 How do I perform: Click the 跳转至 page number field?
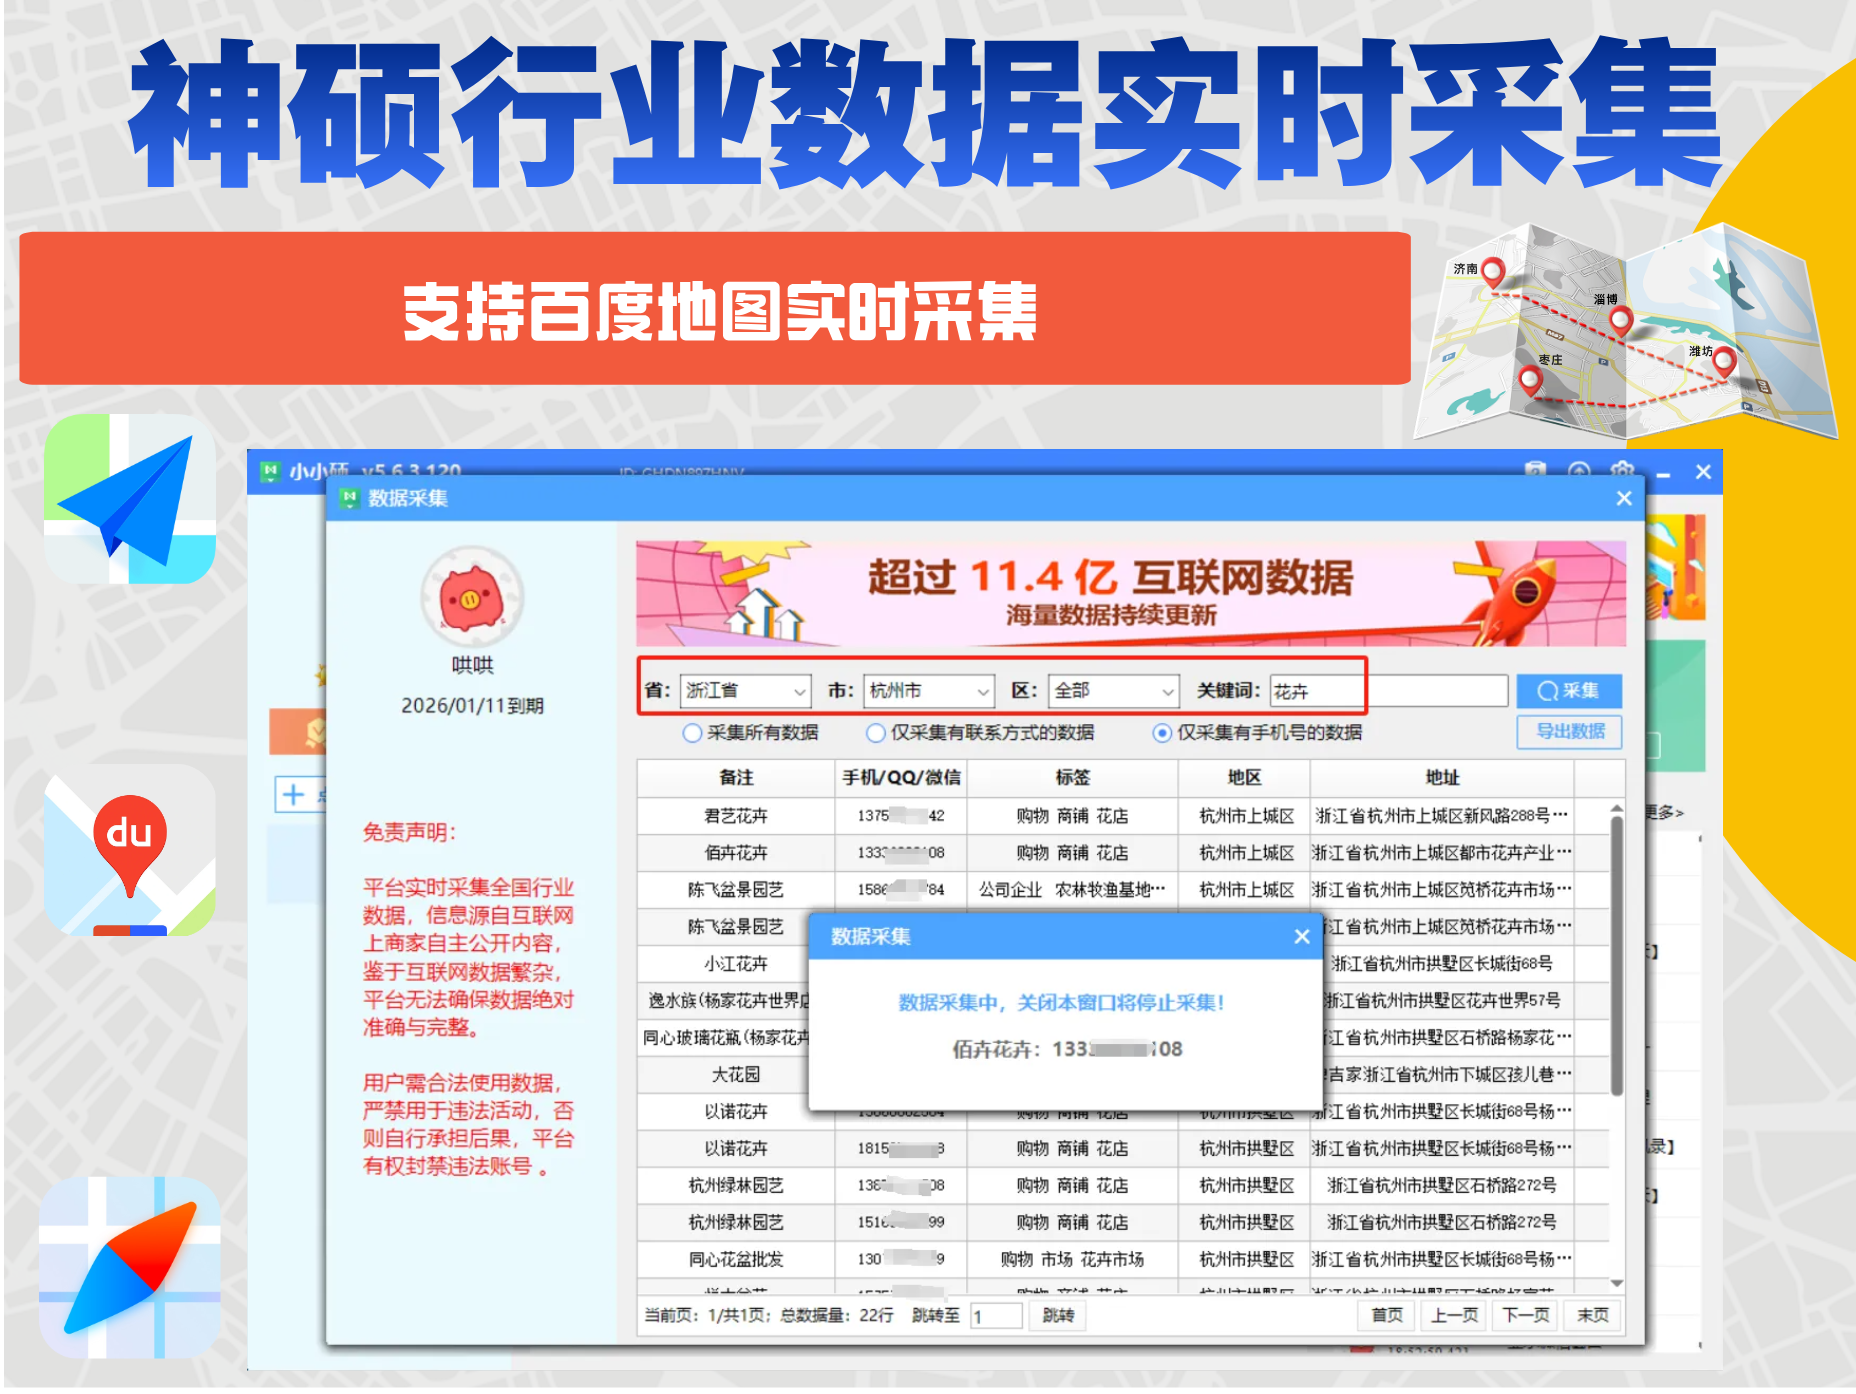point(996,1316)
